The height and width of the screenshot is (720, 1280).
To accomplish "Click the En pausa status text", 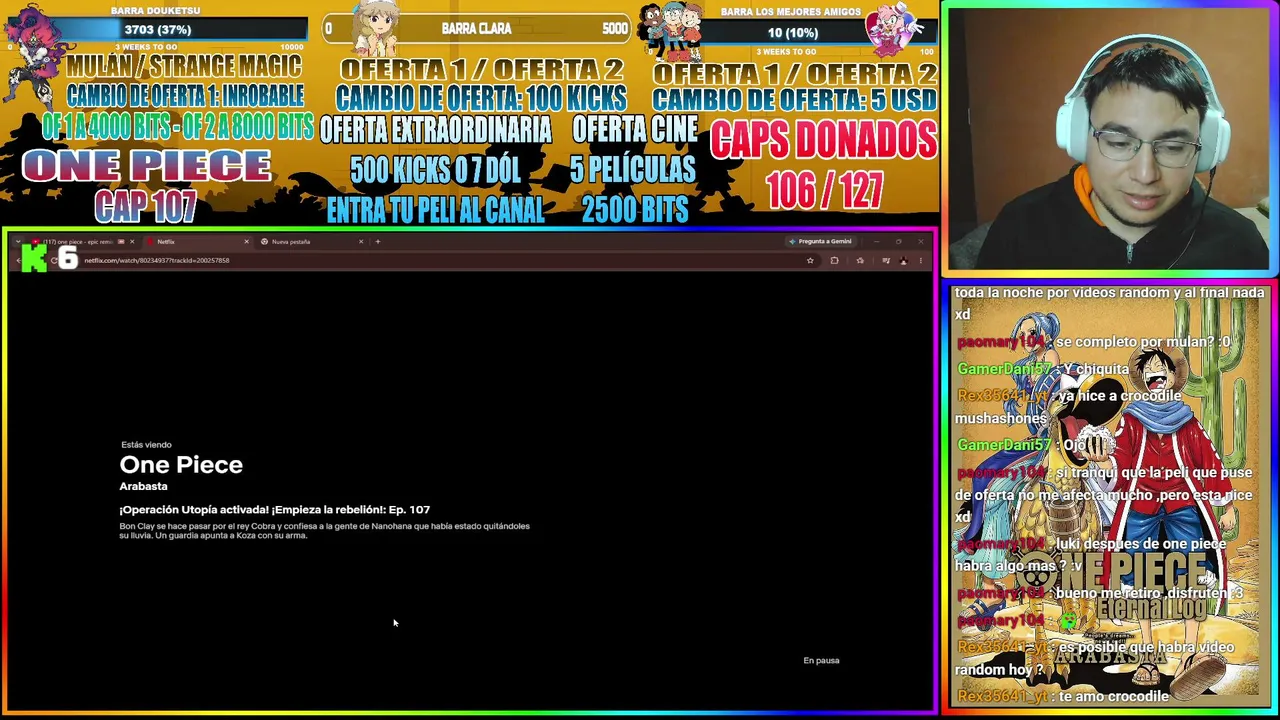I will 821,661.
